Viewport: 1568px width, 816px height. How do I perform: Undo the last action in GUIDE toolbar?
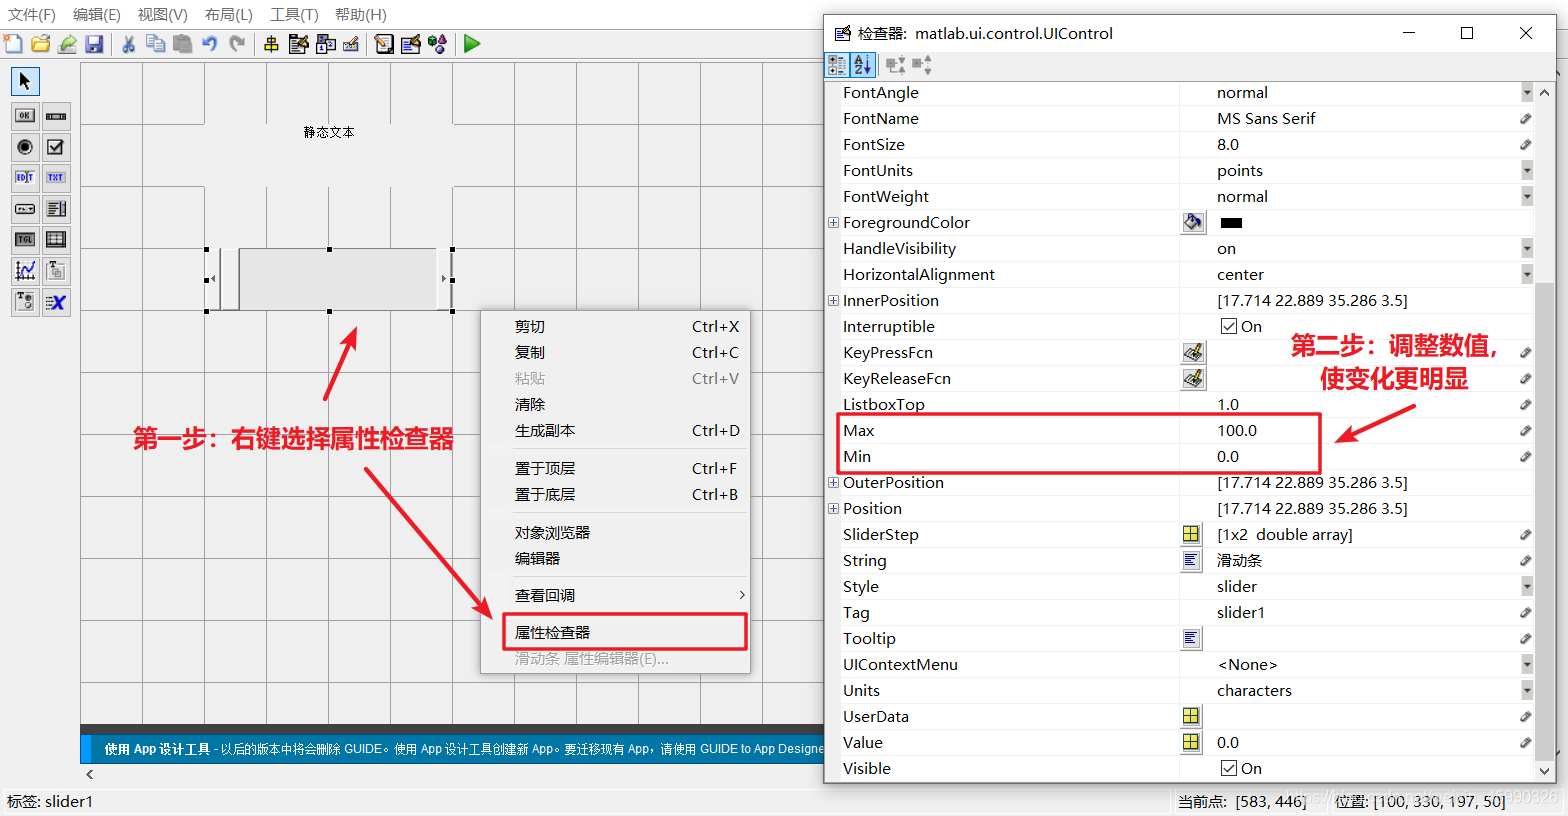point(209,43)
